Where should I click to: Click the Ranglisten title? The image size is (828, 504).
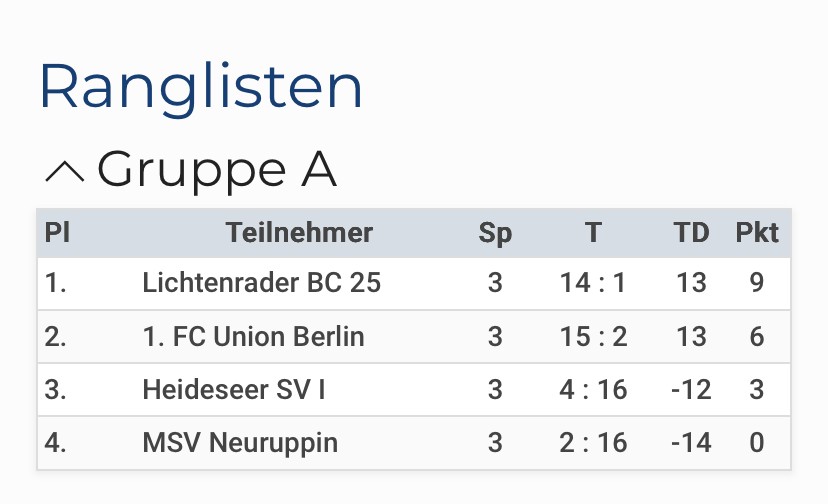200,87
